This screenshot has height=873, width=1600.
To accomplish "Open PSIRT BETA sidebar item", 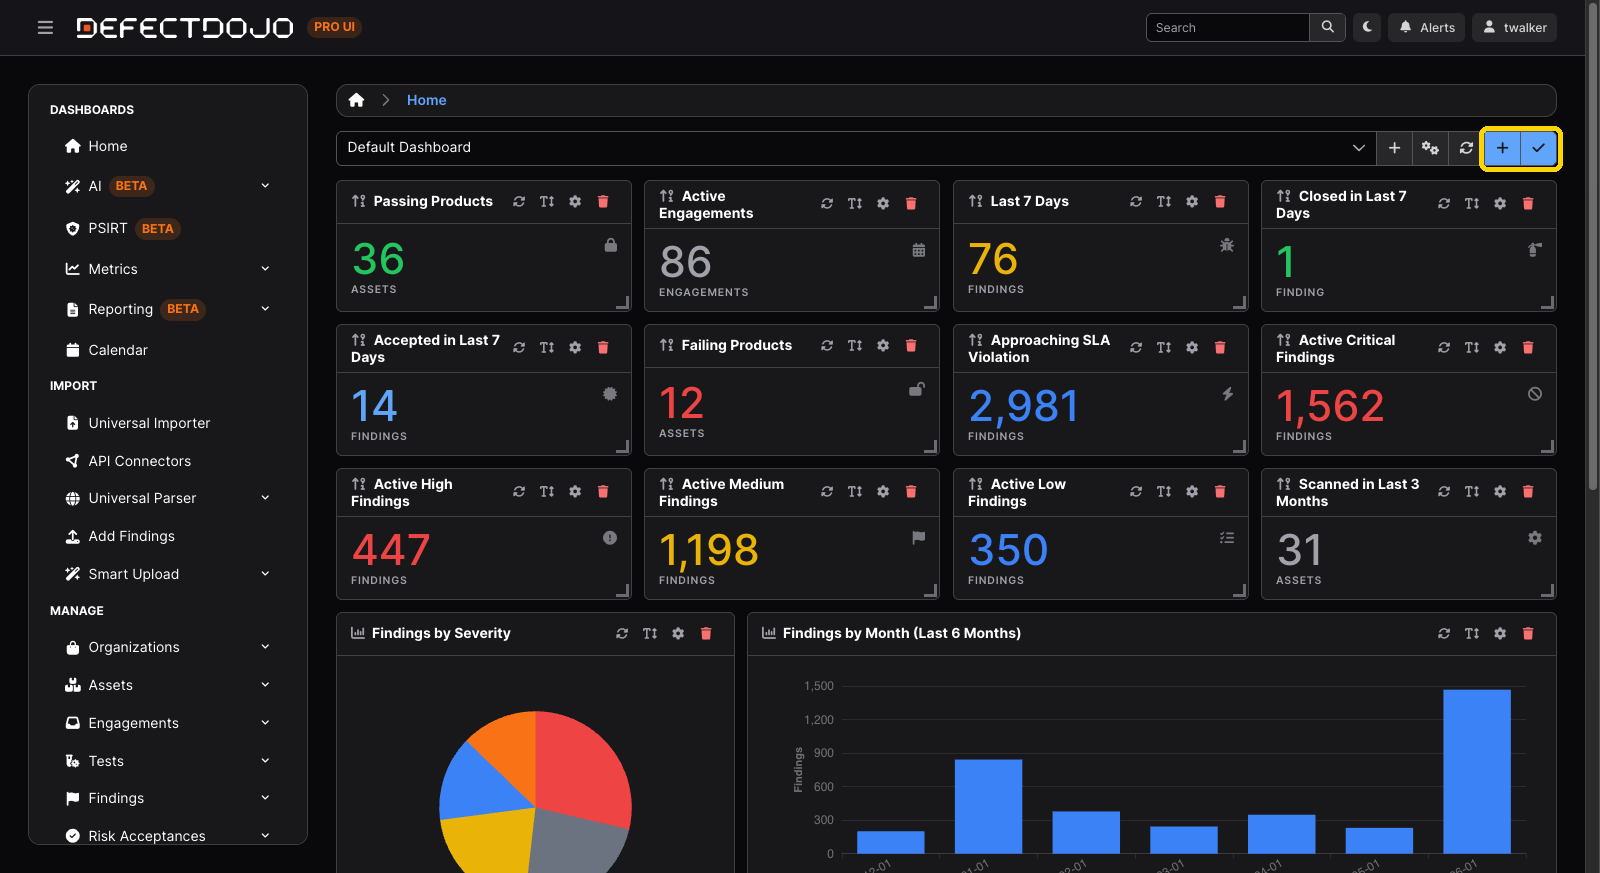I will [x=168, y=229].
